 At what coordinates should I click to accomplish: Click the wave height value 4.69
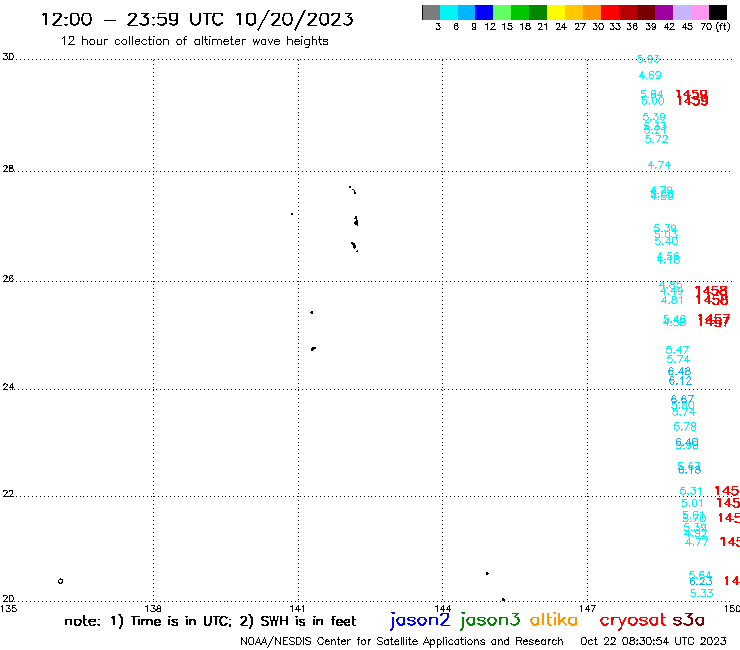click(x=650, y=75)
